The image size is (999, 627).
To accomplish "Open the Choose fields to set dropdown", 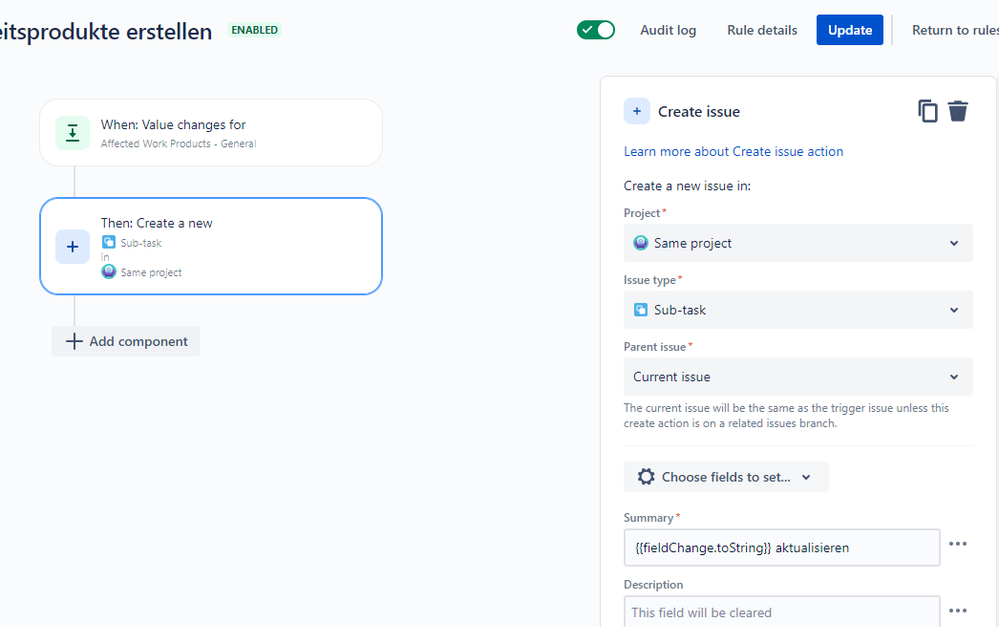I will [x=726, y=477].
